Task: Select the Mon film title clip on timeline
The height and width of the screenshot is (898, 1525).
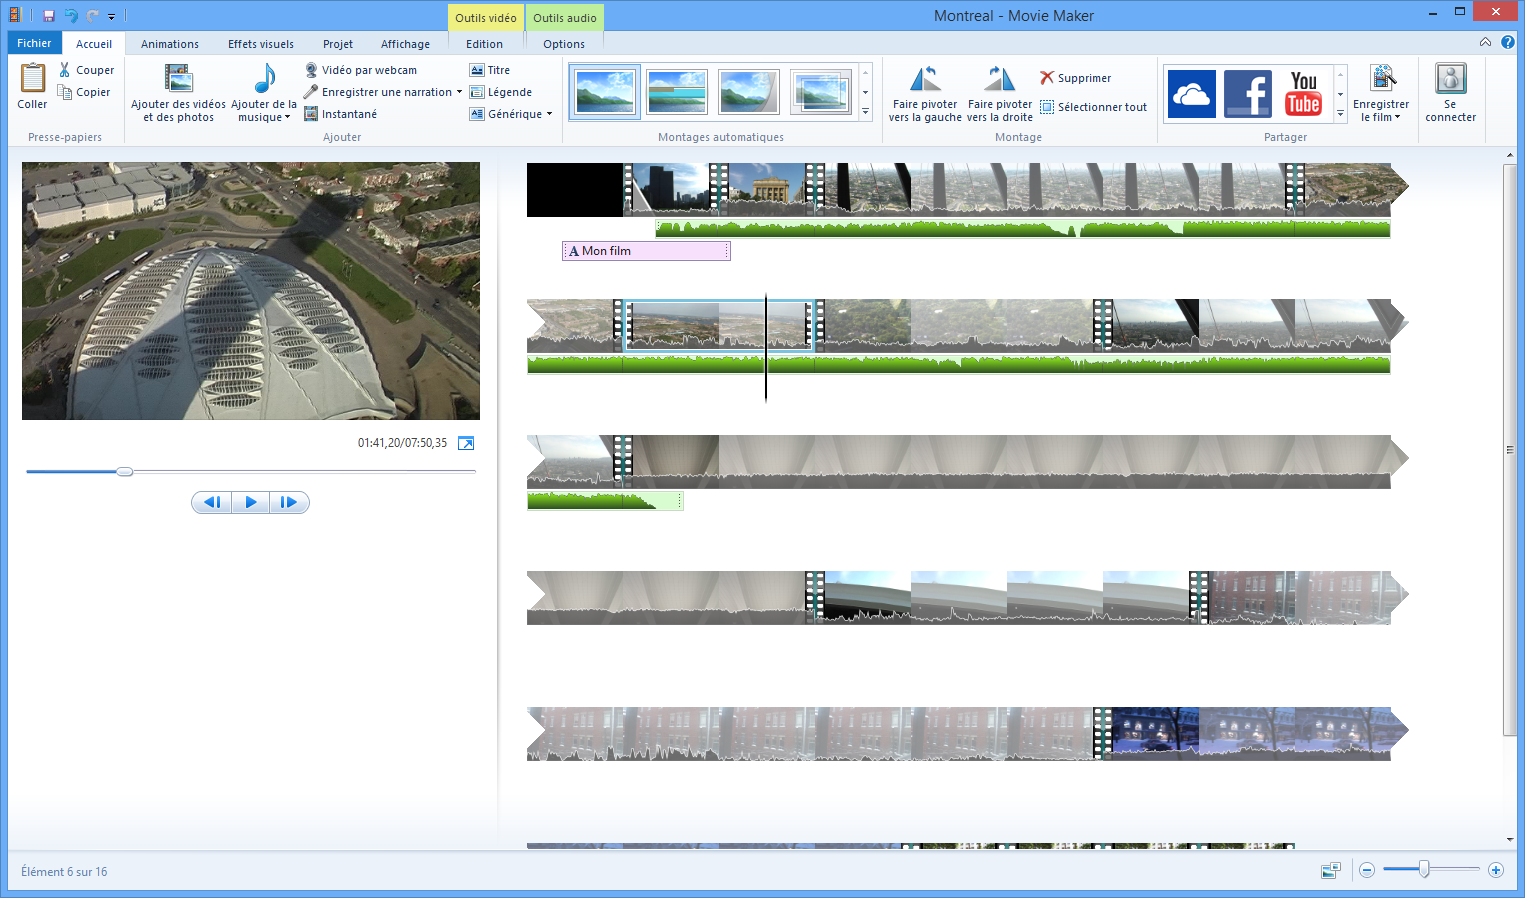Action: pyautogui.click(x=646, y=251)
